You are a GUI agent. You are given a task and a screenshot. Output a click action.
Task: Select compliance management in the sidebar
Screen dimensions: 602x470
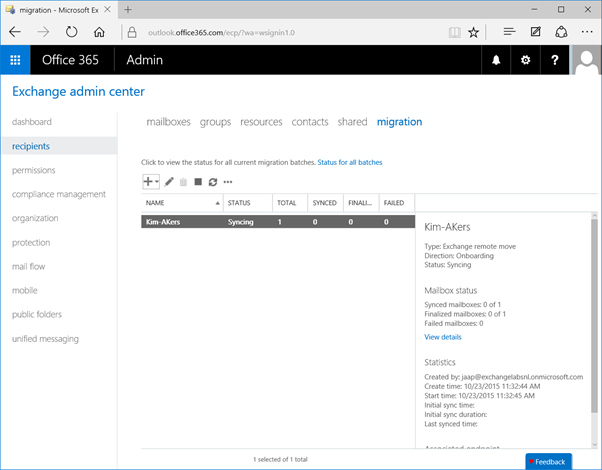(58, 194)
